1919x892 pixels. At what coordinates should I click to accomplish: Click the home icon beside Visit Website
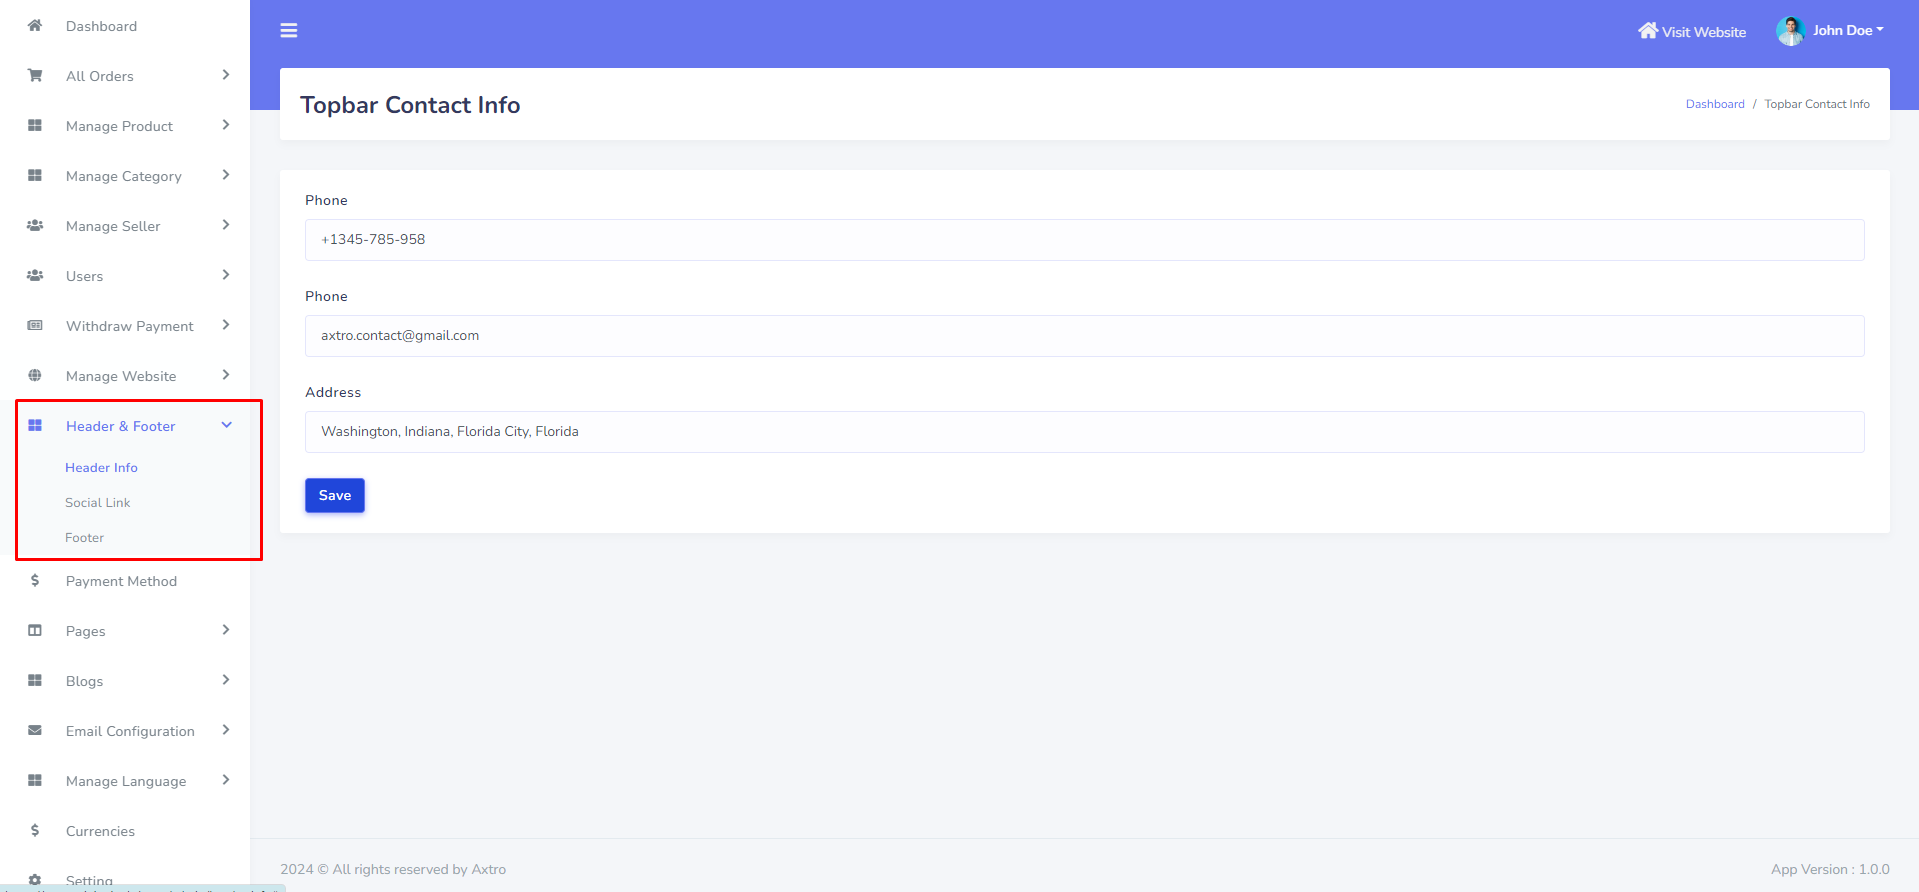pyautogui.click(x=1647, y=31)
